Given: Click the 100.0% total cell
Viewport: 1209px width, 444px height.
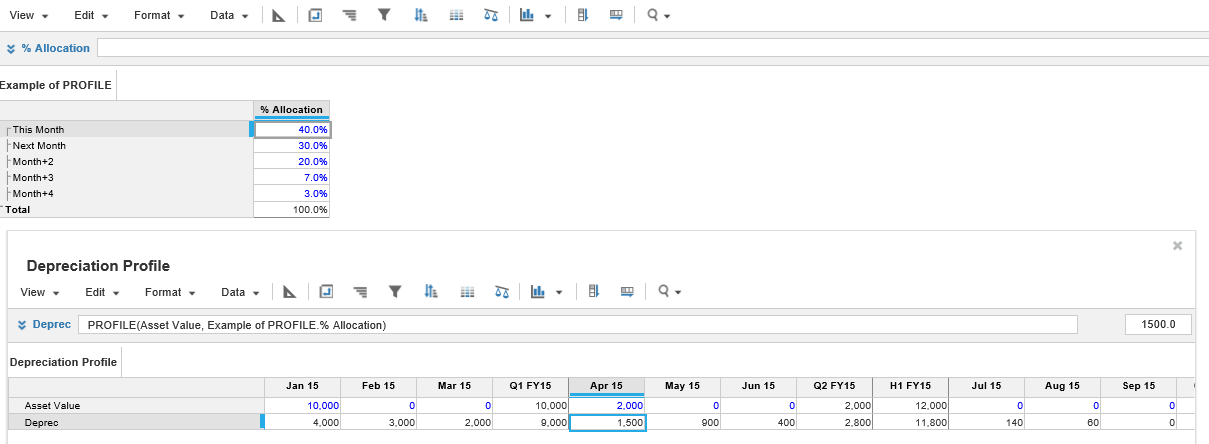Looking at the screenshot, I should coord(292,209).
